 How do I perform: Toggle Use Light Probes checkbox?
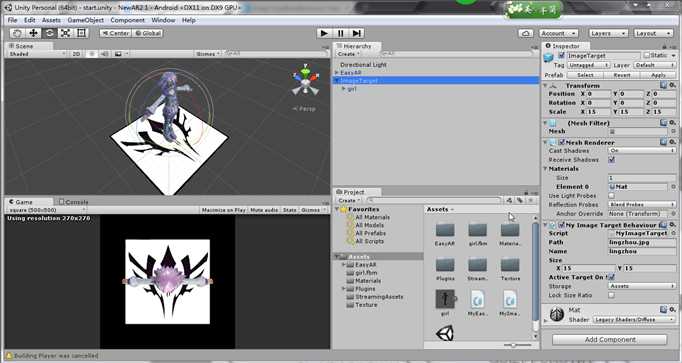click(612, 196)
